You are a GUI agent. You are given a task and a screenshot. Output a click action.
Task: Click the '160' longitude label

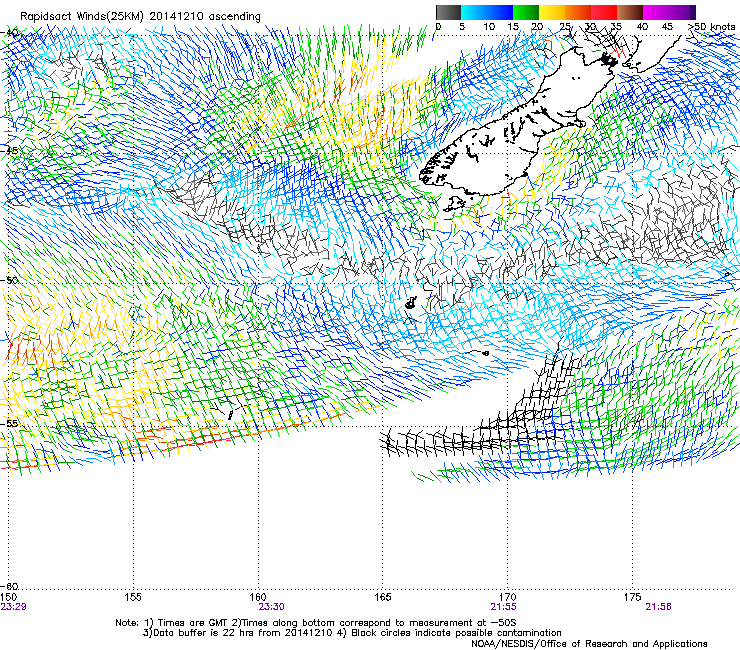(258, 597)
